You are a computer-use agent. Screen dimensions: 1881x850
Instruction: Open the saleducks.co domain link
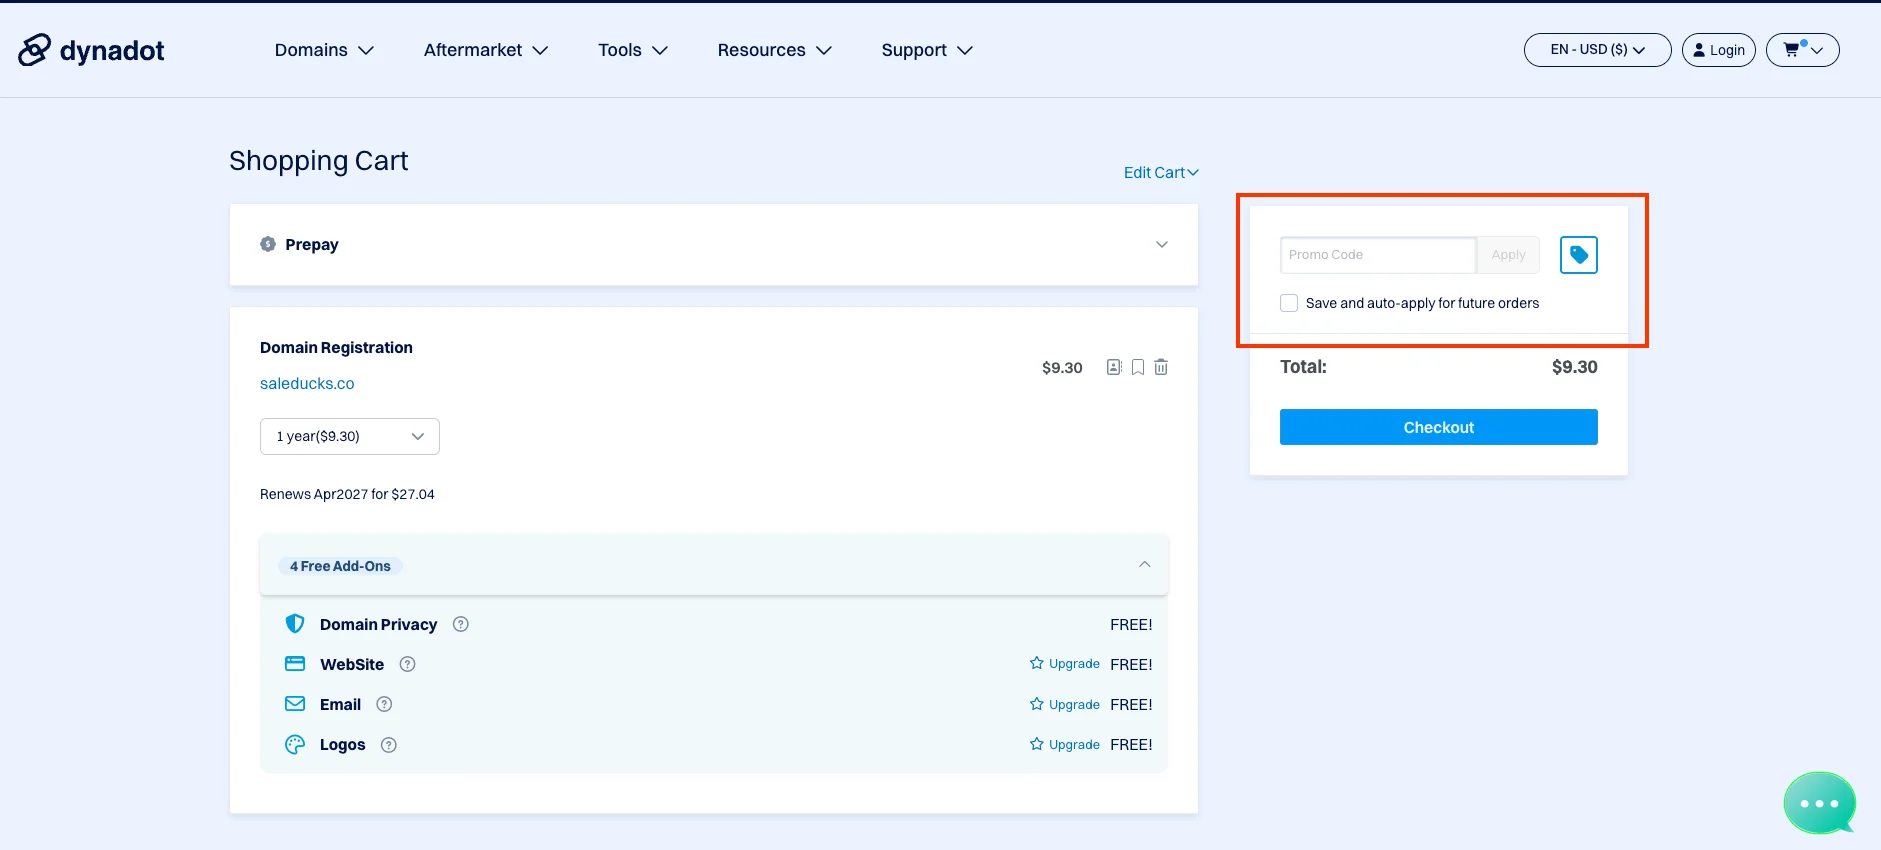click(307, 383)
